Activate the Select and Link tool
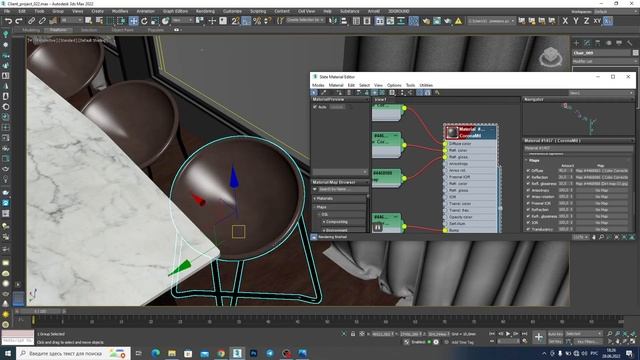The image size is (640, 360). point(31,21)
